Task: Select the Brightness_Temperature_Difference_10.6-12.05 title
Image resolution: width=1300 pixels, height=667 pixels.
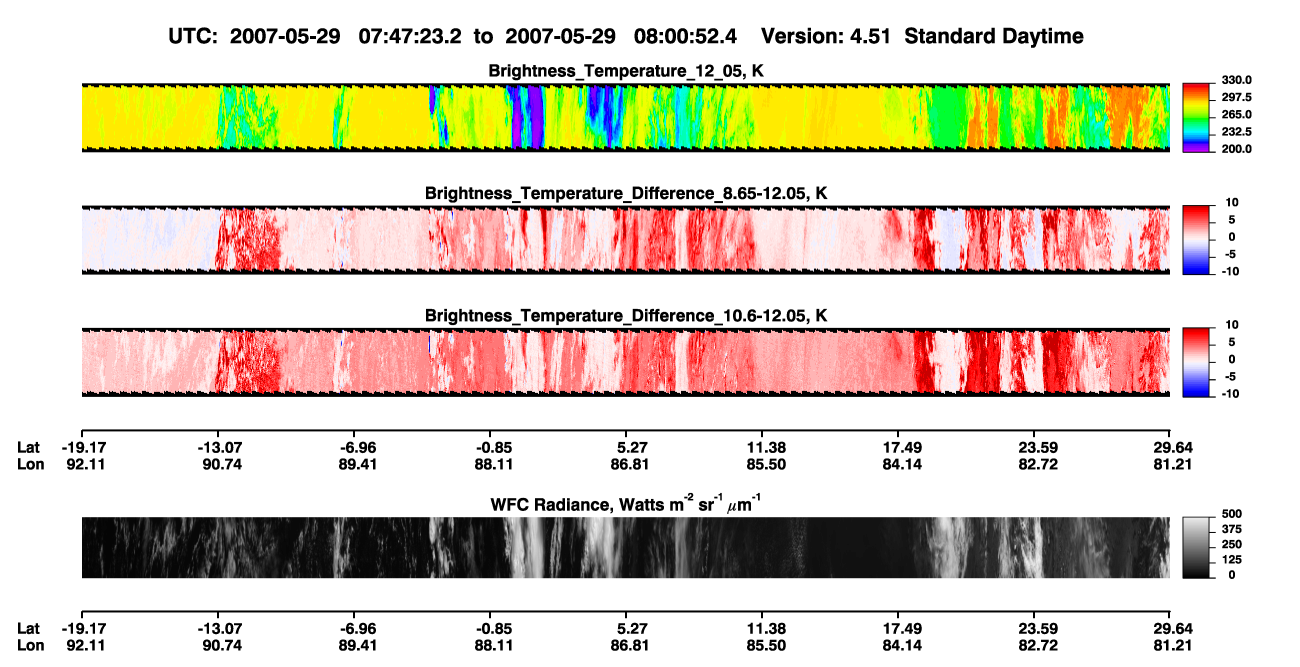Action: (625, 316)
